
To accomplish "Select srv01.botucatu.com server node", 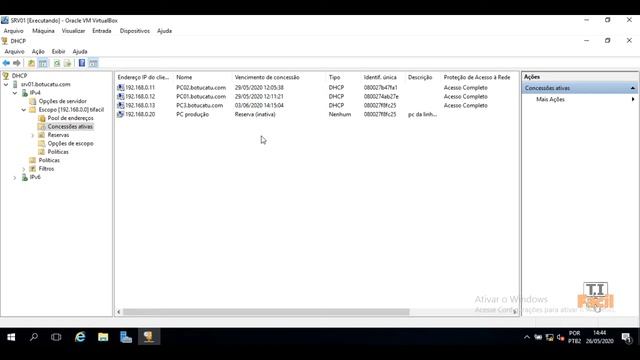I will [45, 84].
